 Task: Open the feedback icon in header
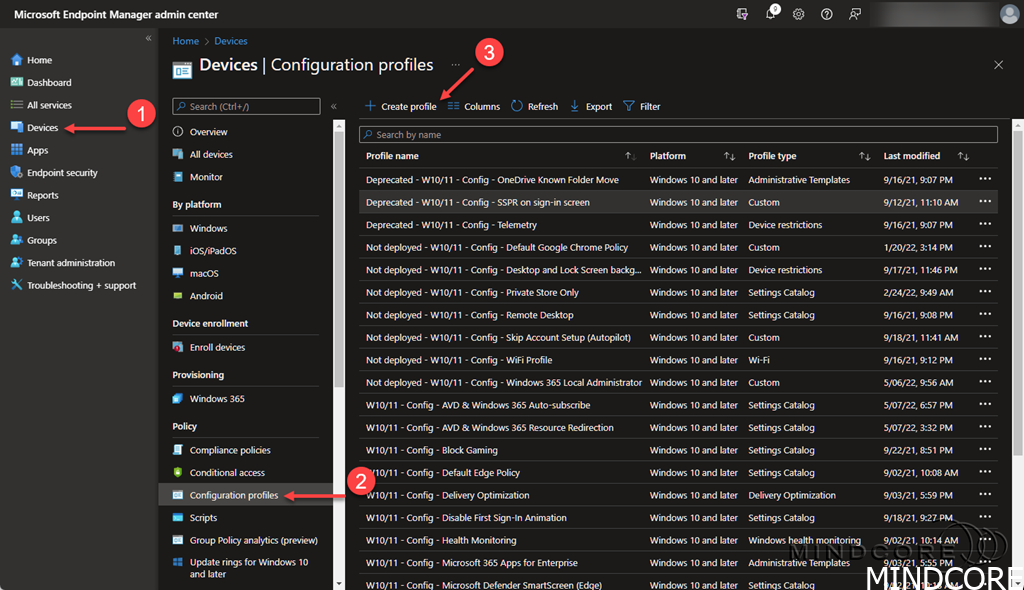point(855,14)
